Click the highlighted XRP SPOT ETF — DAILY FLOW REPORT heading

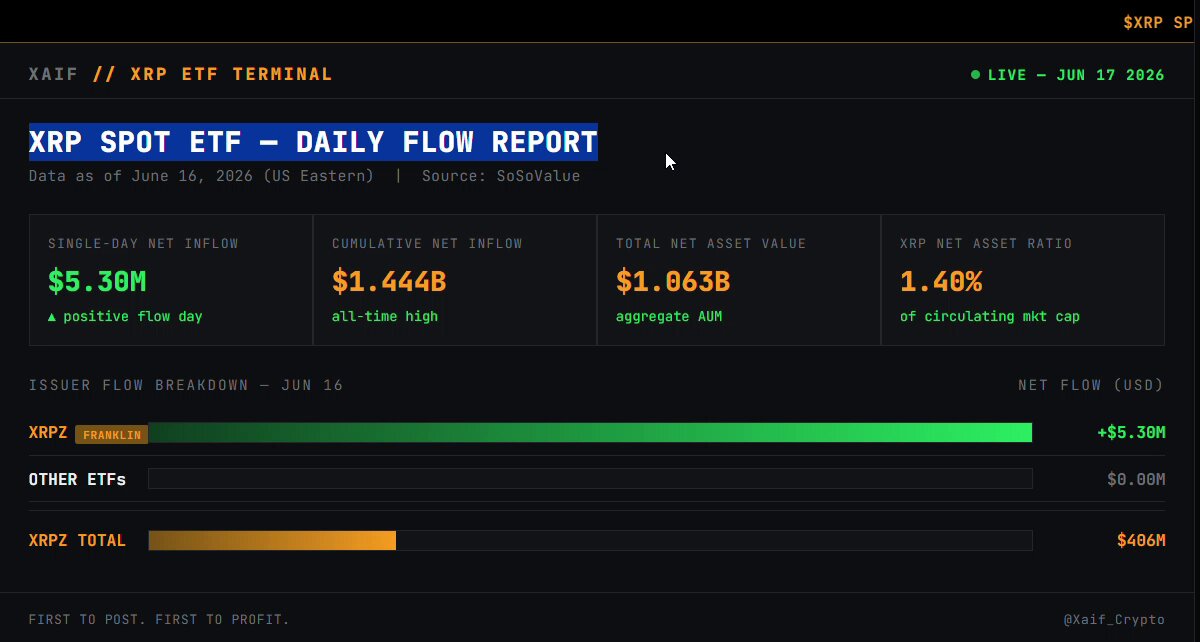(x=313, y=142)
